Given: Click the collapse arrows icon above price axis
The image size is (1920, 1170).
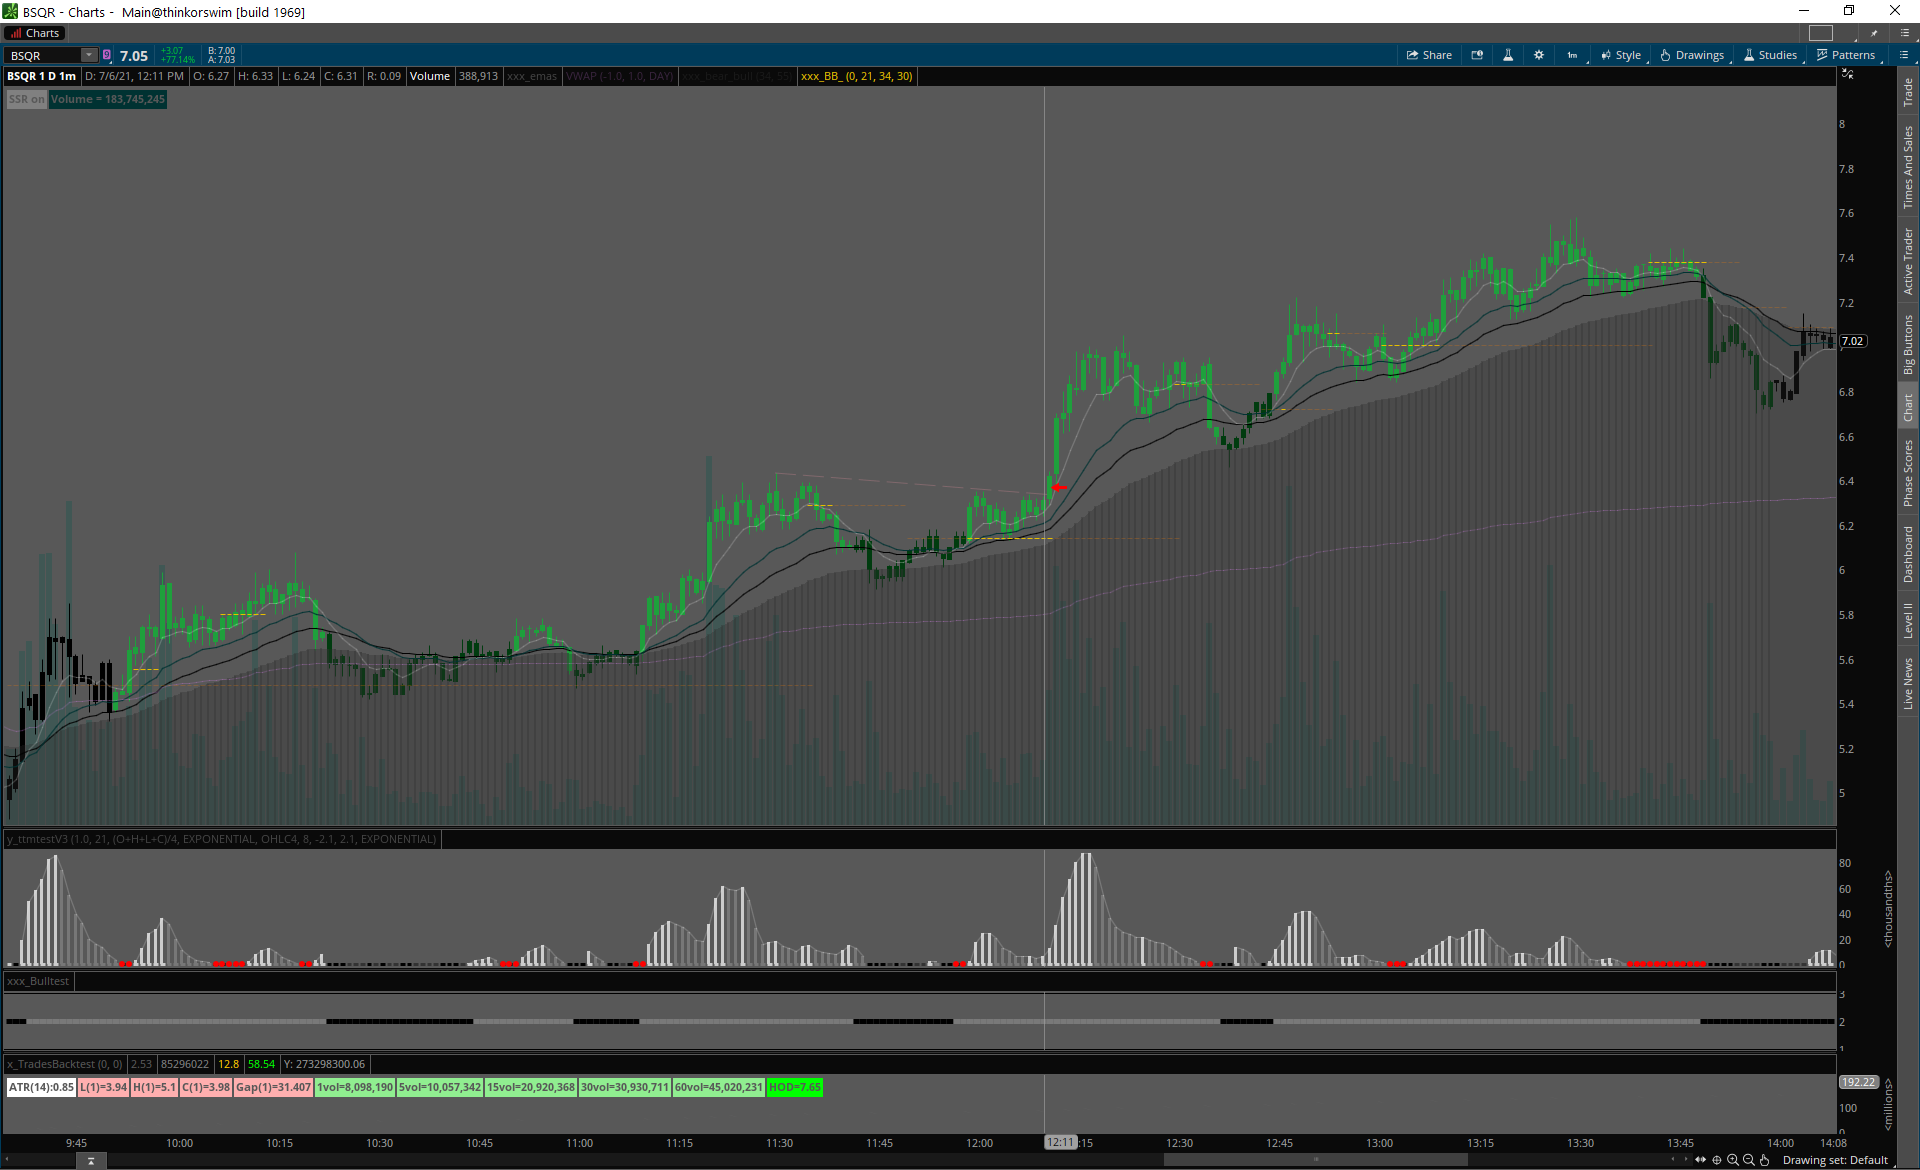Looking at the screenshot, I should point(1847,75).
